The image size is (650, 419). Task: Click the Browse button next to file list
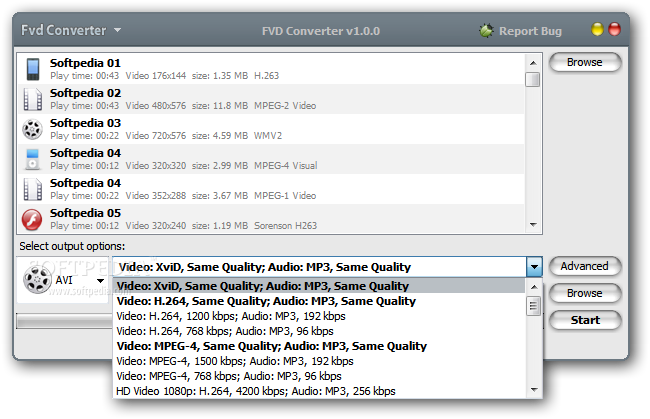tap(585, 62)
